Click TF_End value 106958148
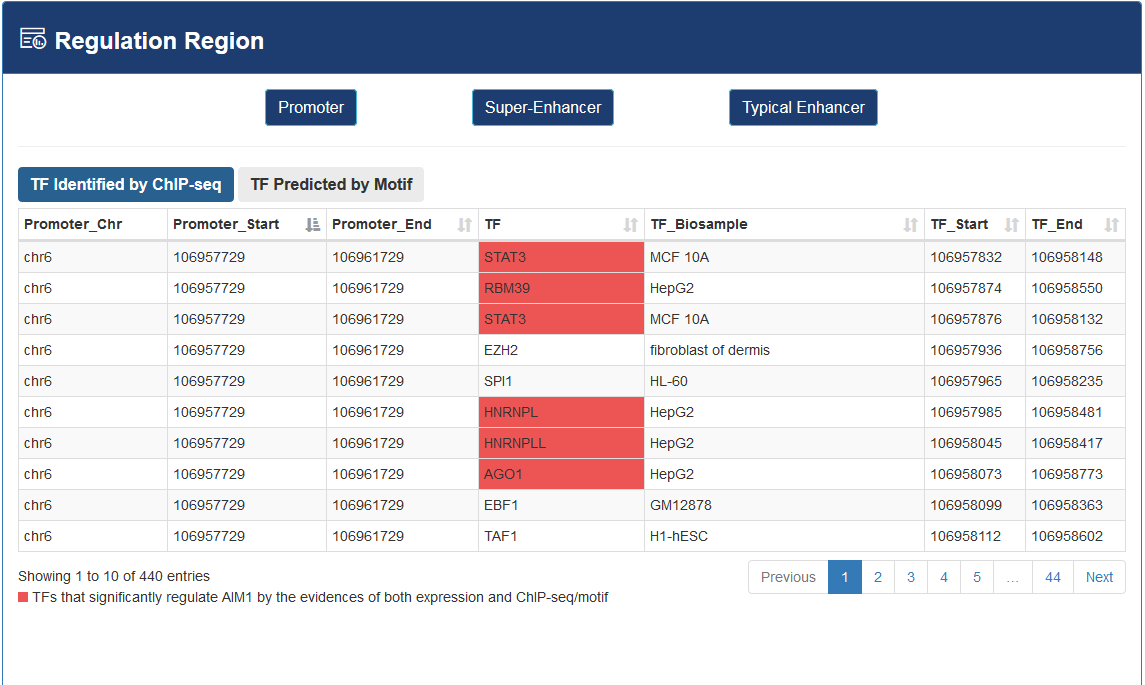 click(1067, 257)
